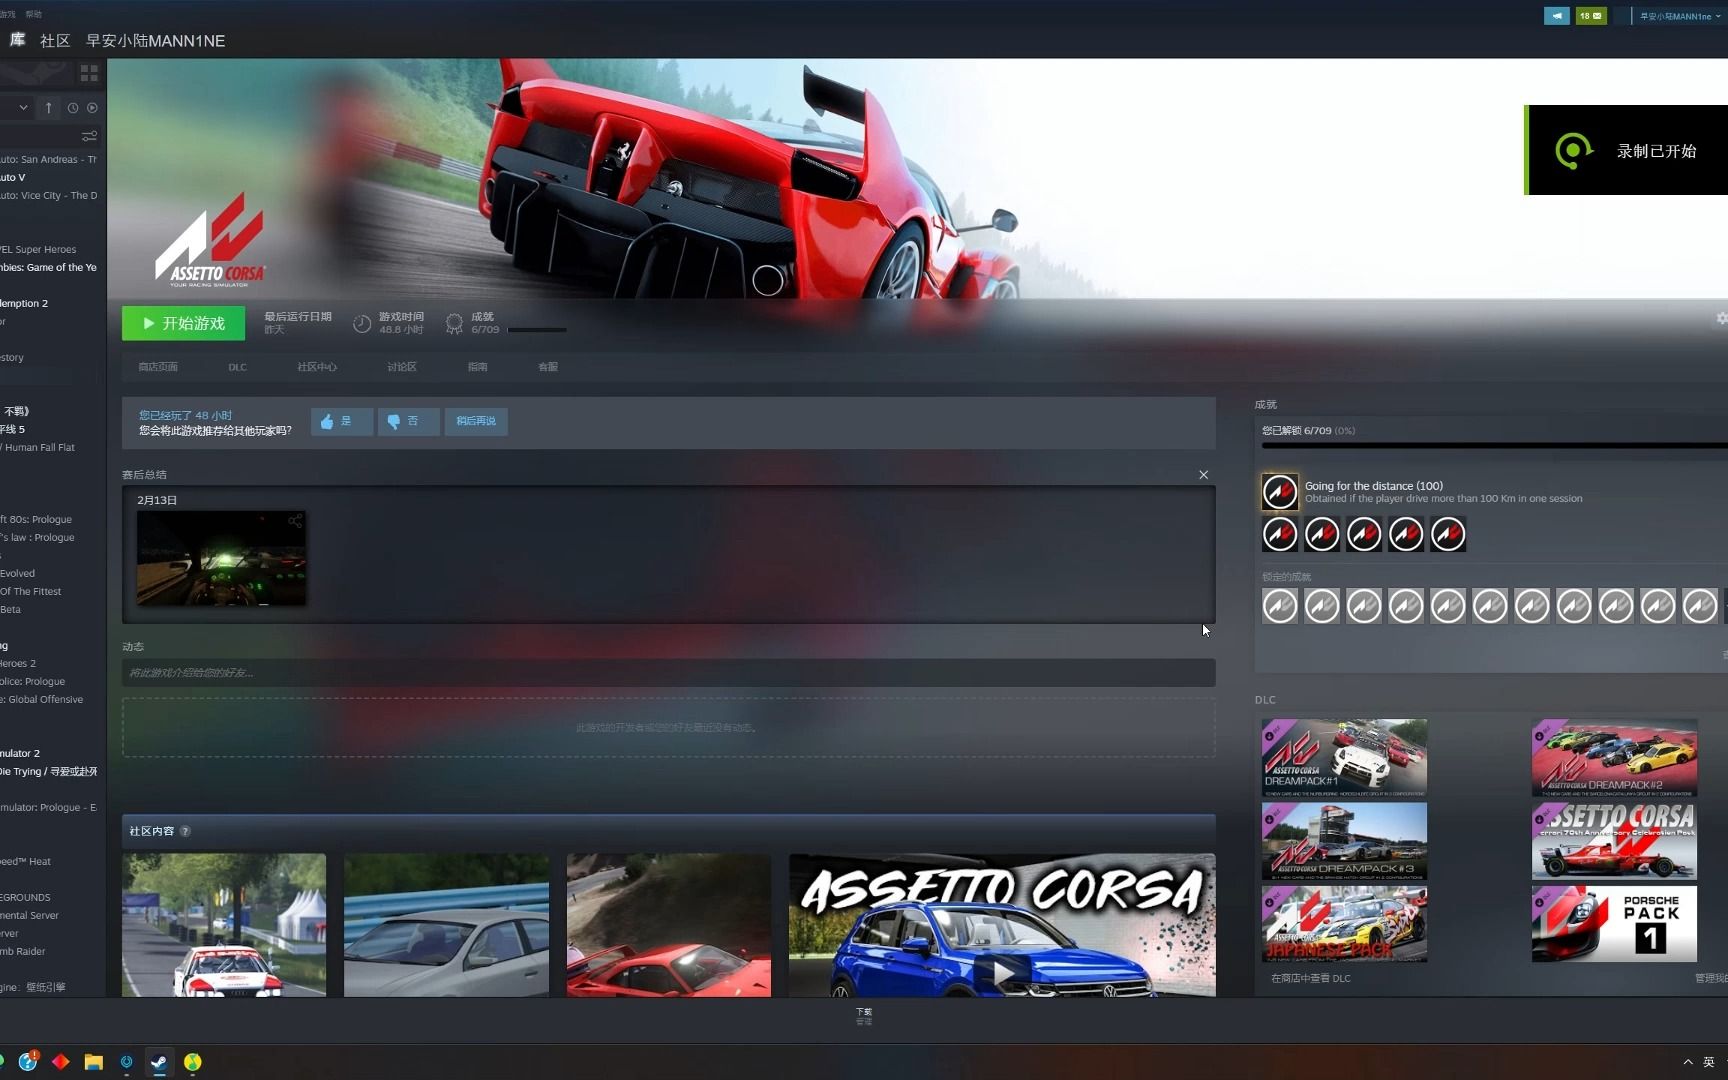Image resolution: width=1728 pixels, height=1080 pixels.
Task: Open the 社区中心 community hub link
Action: click(x=317, y=367)
